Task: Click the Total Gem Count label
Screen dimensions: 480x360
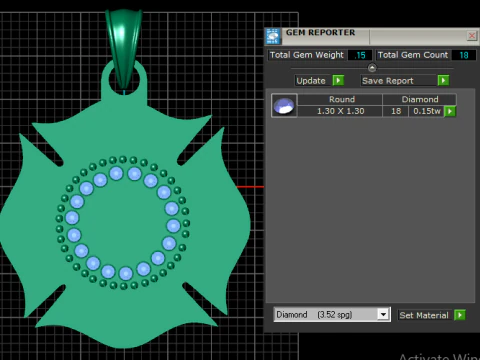Action: point(413,55)
